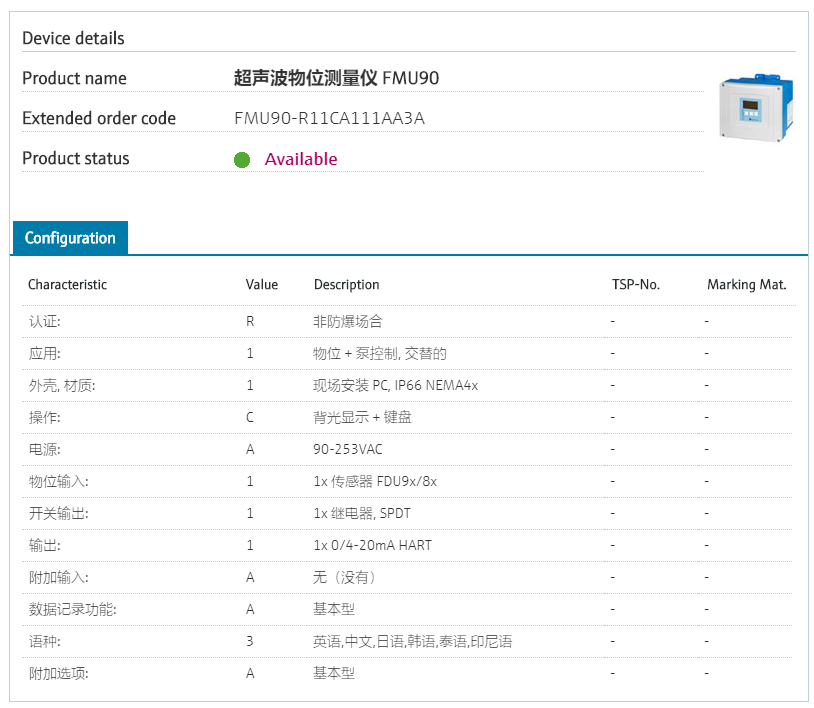Click the Description column header
Screen dimensions: 814x708
(x=346, y=284)
